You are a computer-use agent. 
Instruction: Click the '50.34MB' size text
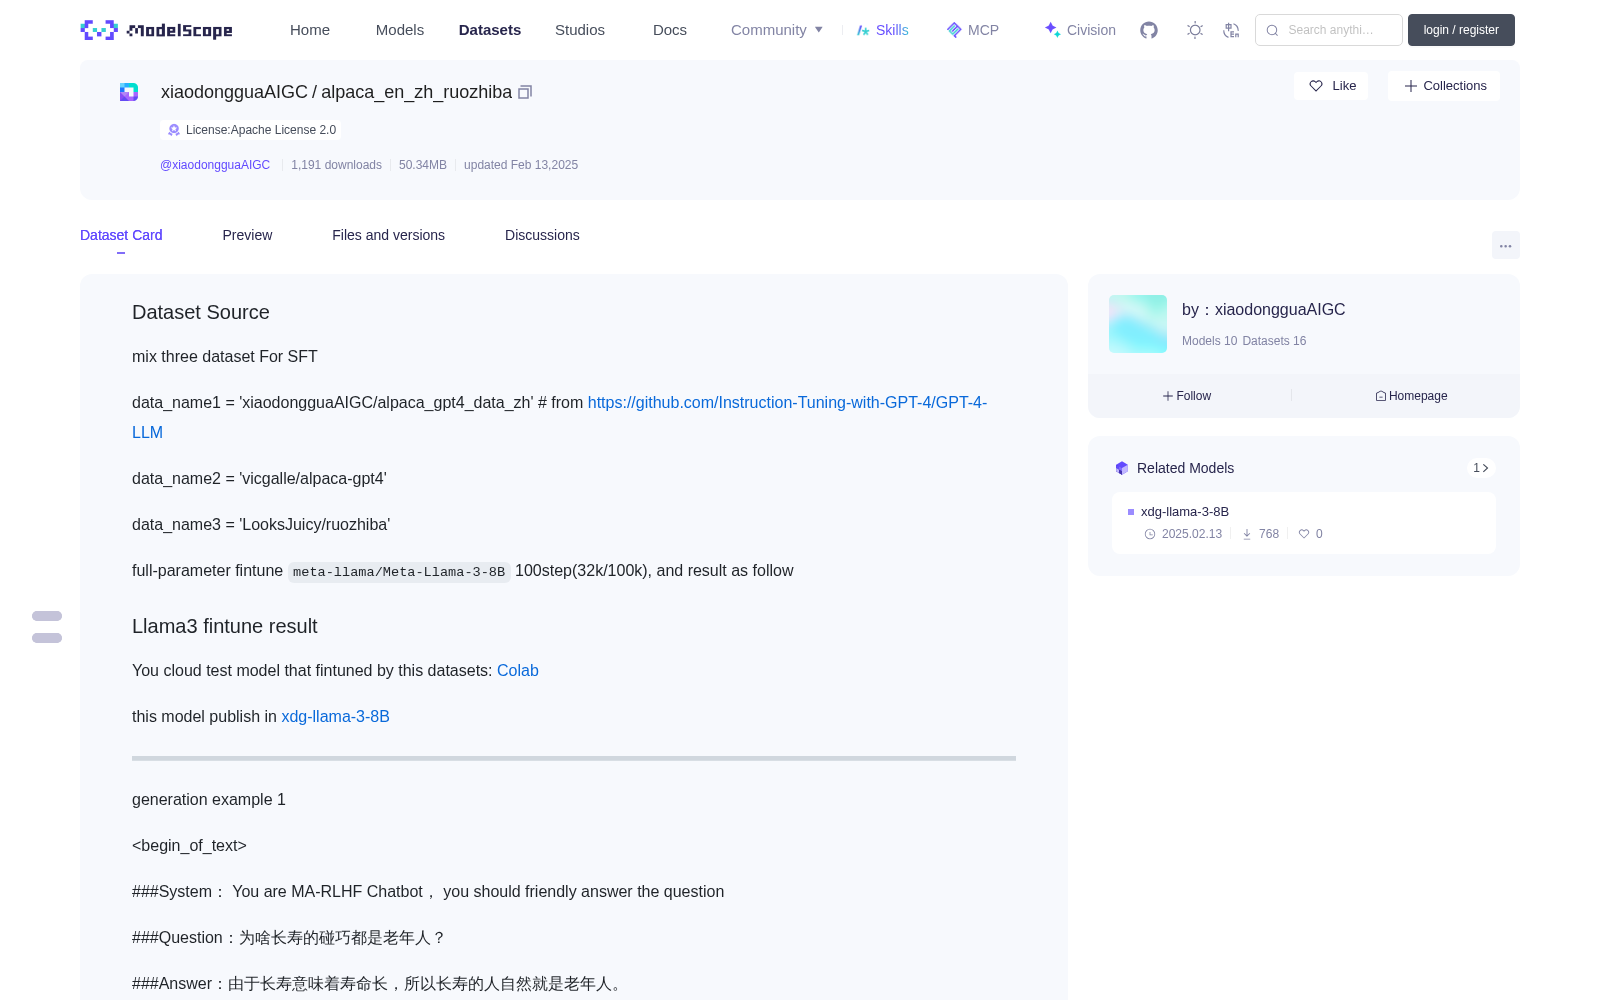[423, 165]
